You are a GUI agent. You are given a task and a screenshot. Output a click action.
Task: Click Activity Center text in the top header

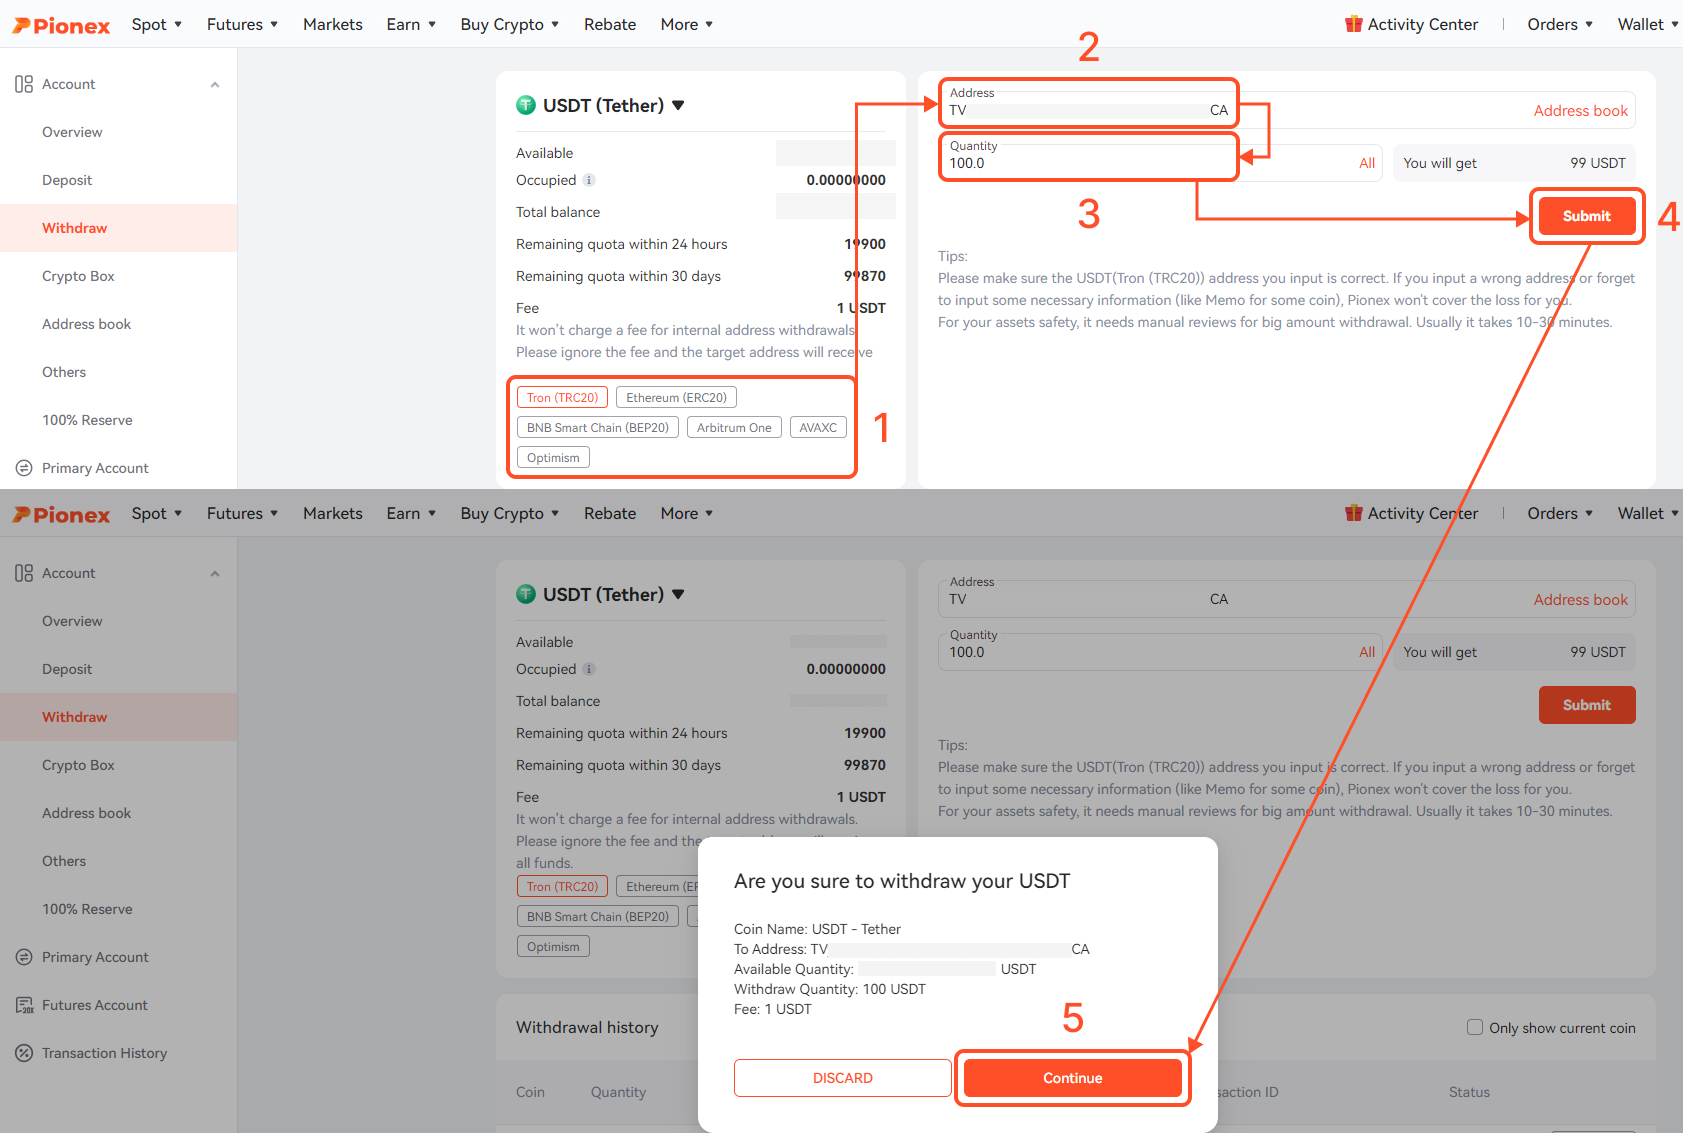pyautogui.click(x=1422, y=24)
